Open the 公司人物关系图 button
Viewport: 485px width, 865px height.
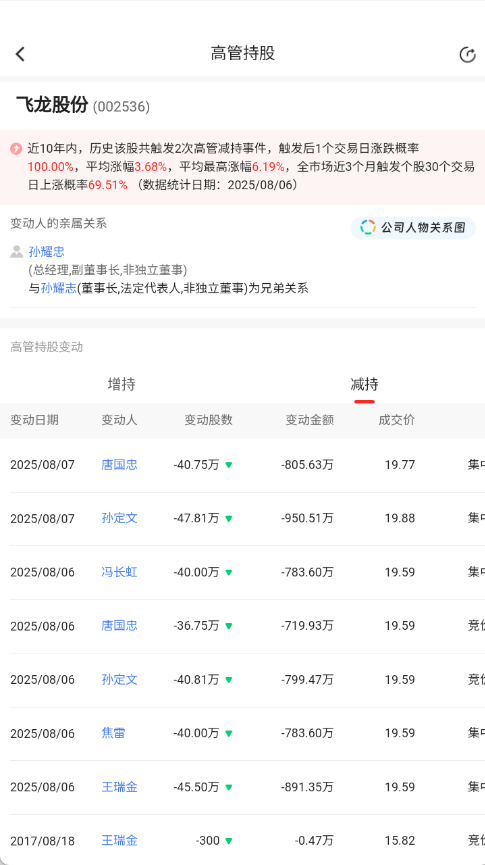point(413,227)
